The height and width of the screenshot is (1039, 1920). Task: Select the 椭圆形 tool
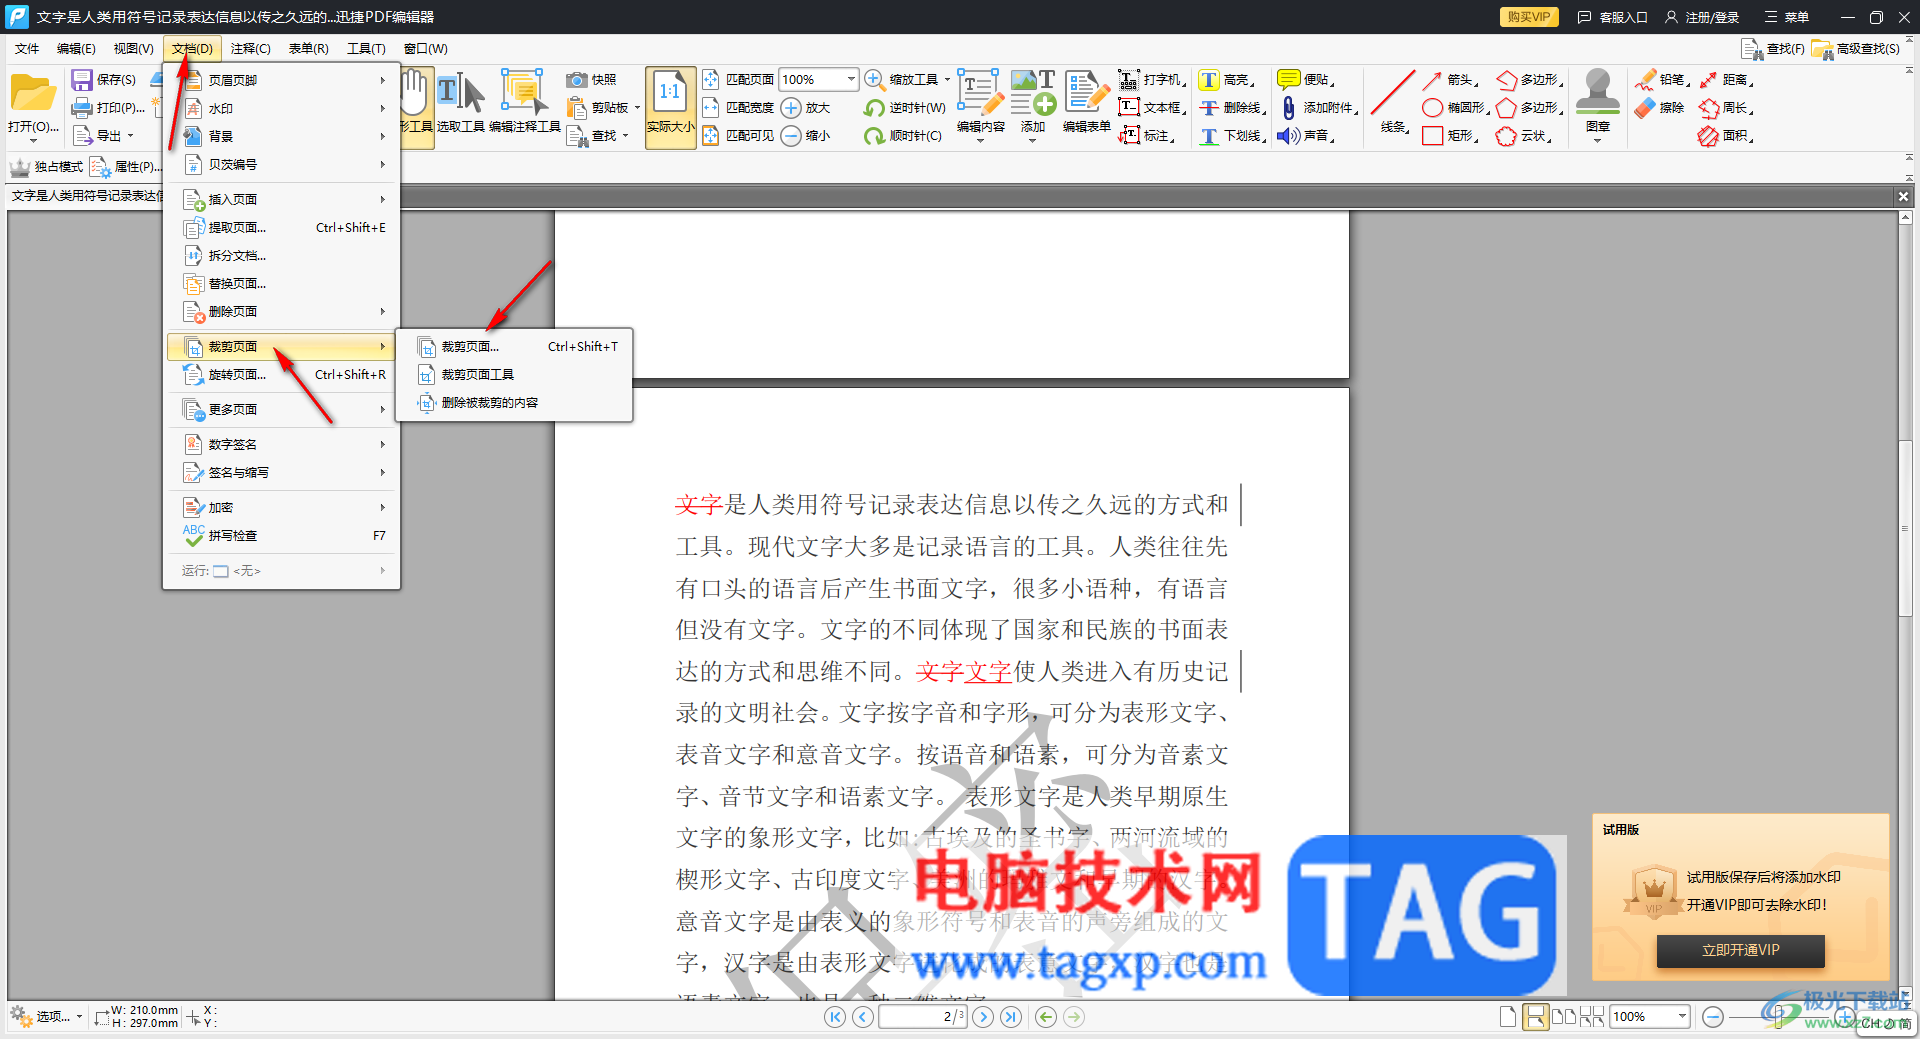point(1455,108)
